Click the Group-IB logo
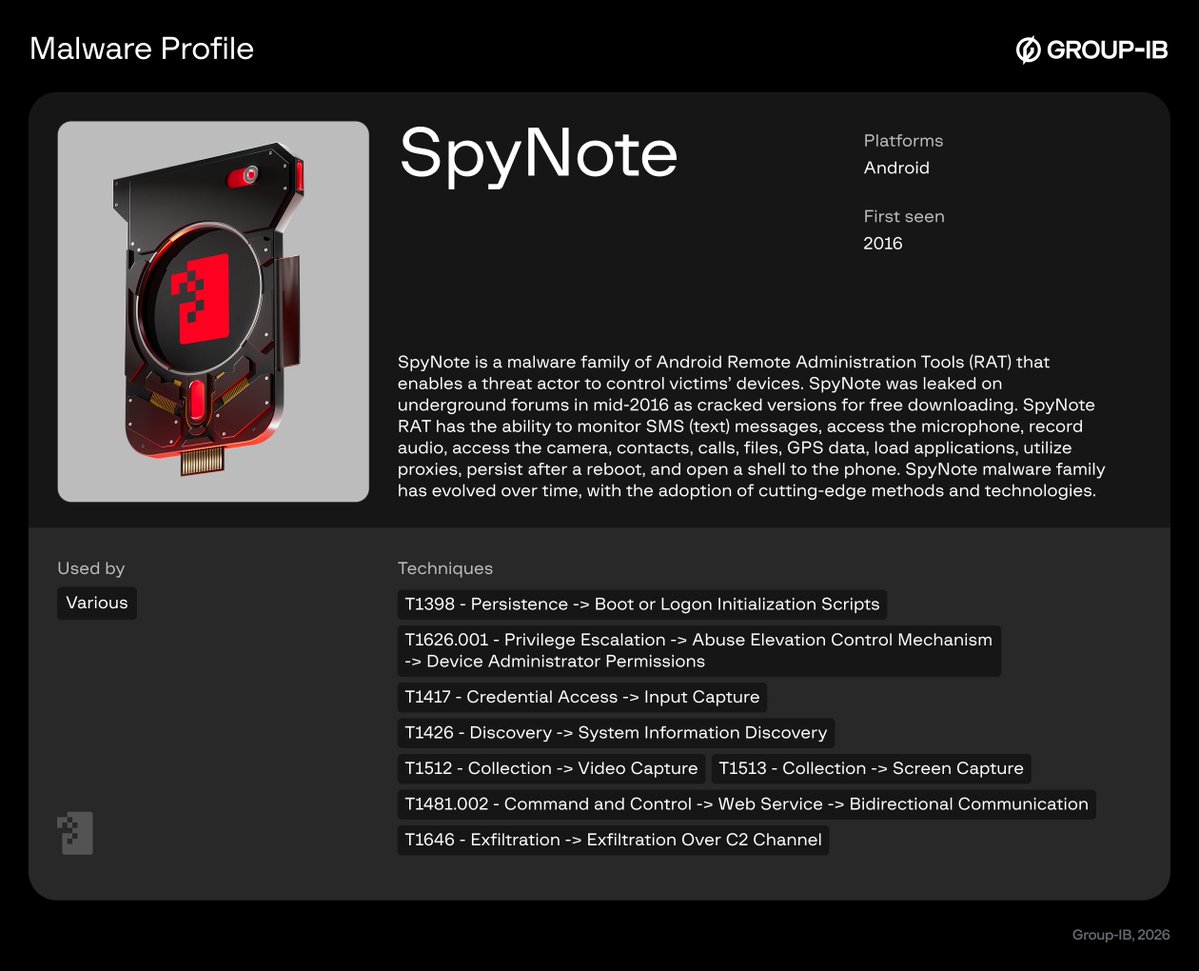Screen dimensions: 1199x971 (x=1091, y=50)
